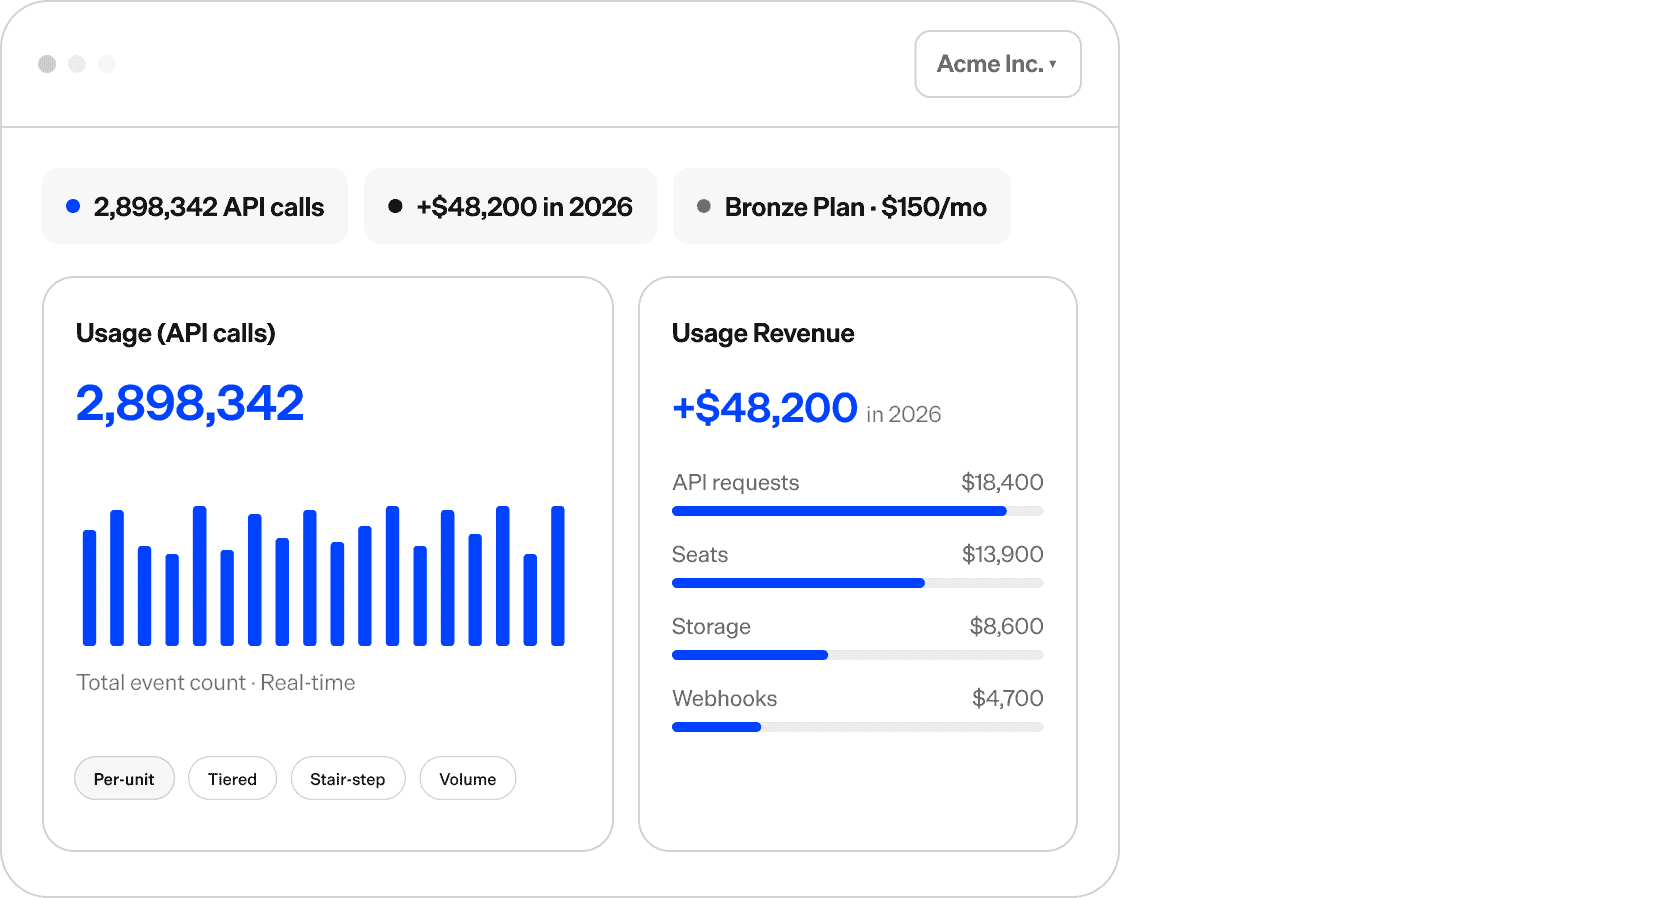1680x898 pixels.
Task: Click the gray dot beside Bronze Plan
Action: [704, 206]
